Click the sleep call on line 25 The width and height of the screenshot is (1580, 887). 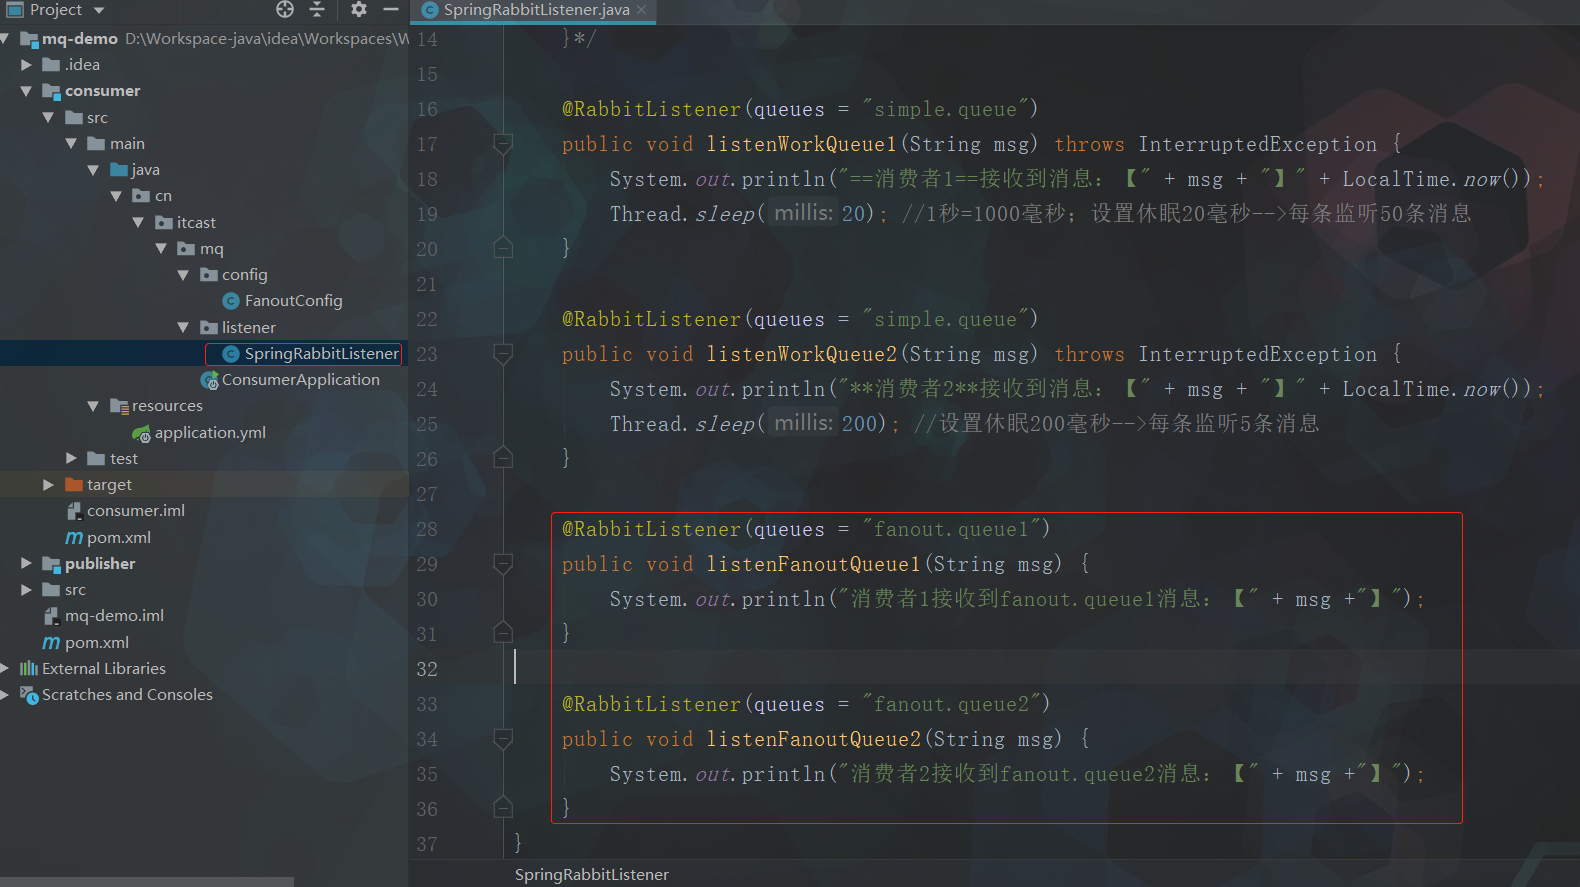click(x=725, y=424)
